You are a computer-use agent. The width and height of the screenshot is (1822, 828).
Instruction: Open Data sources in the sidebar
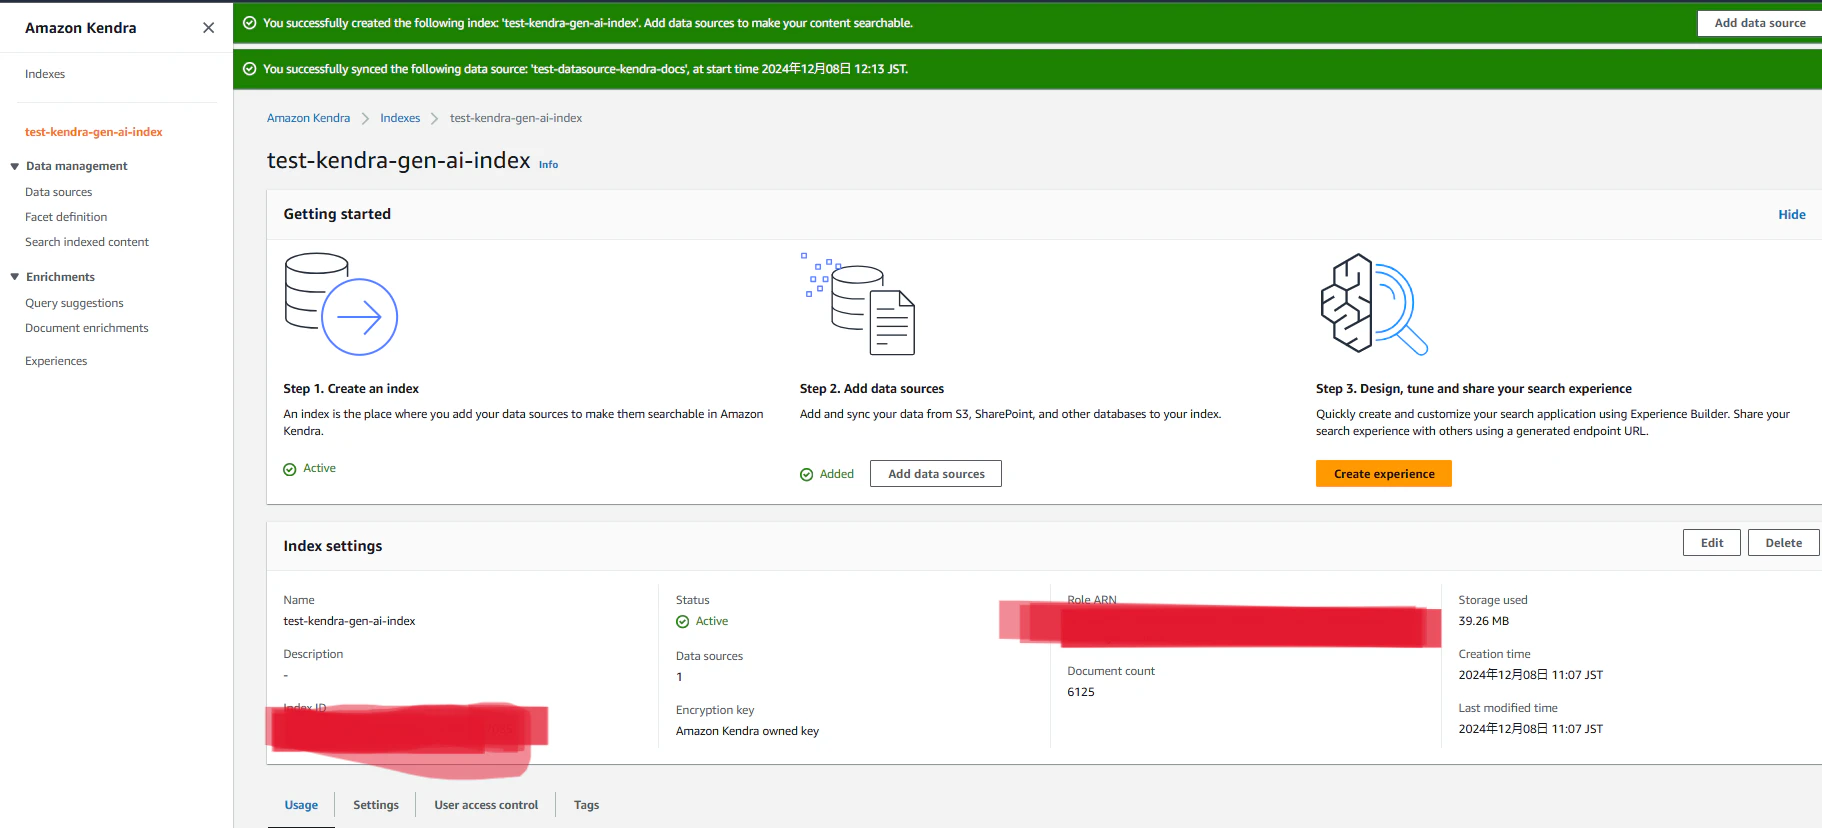point(58,192)
